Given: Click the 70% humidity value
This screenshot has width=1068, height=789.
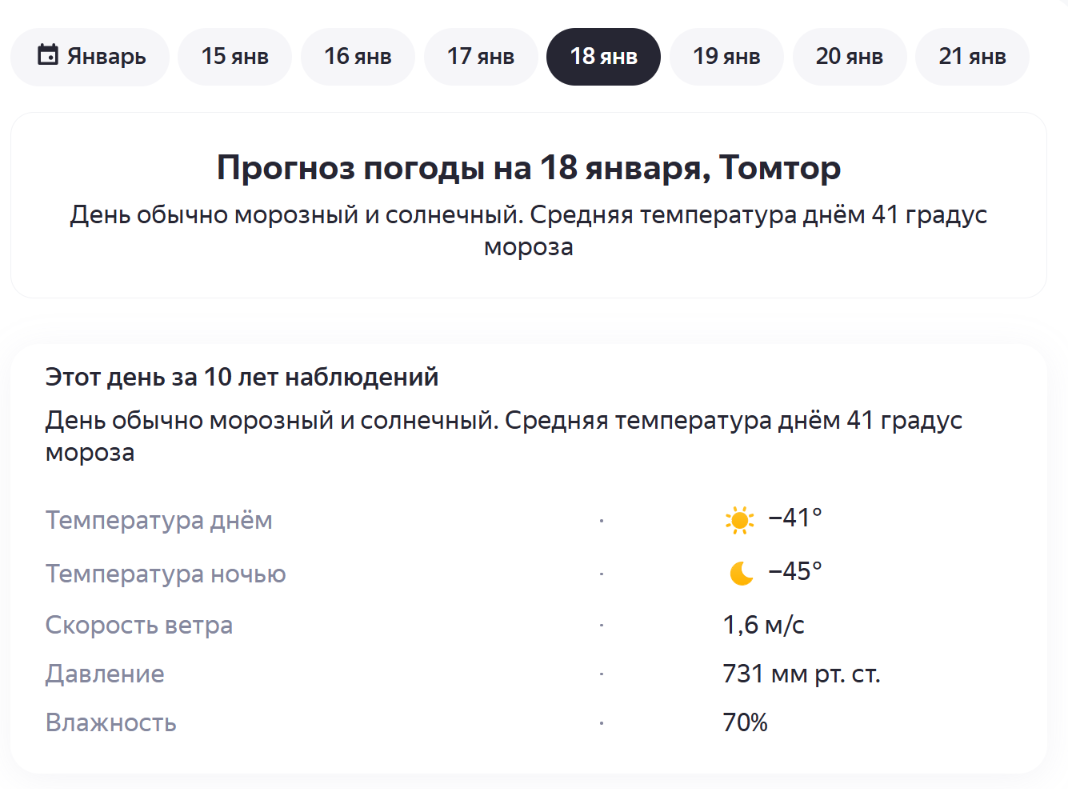Looking at the screenshot, I should point(745,722).
